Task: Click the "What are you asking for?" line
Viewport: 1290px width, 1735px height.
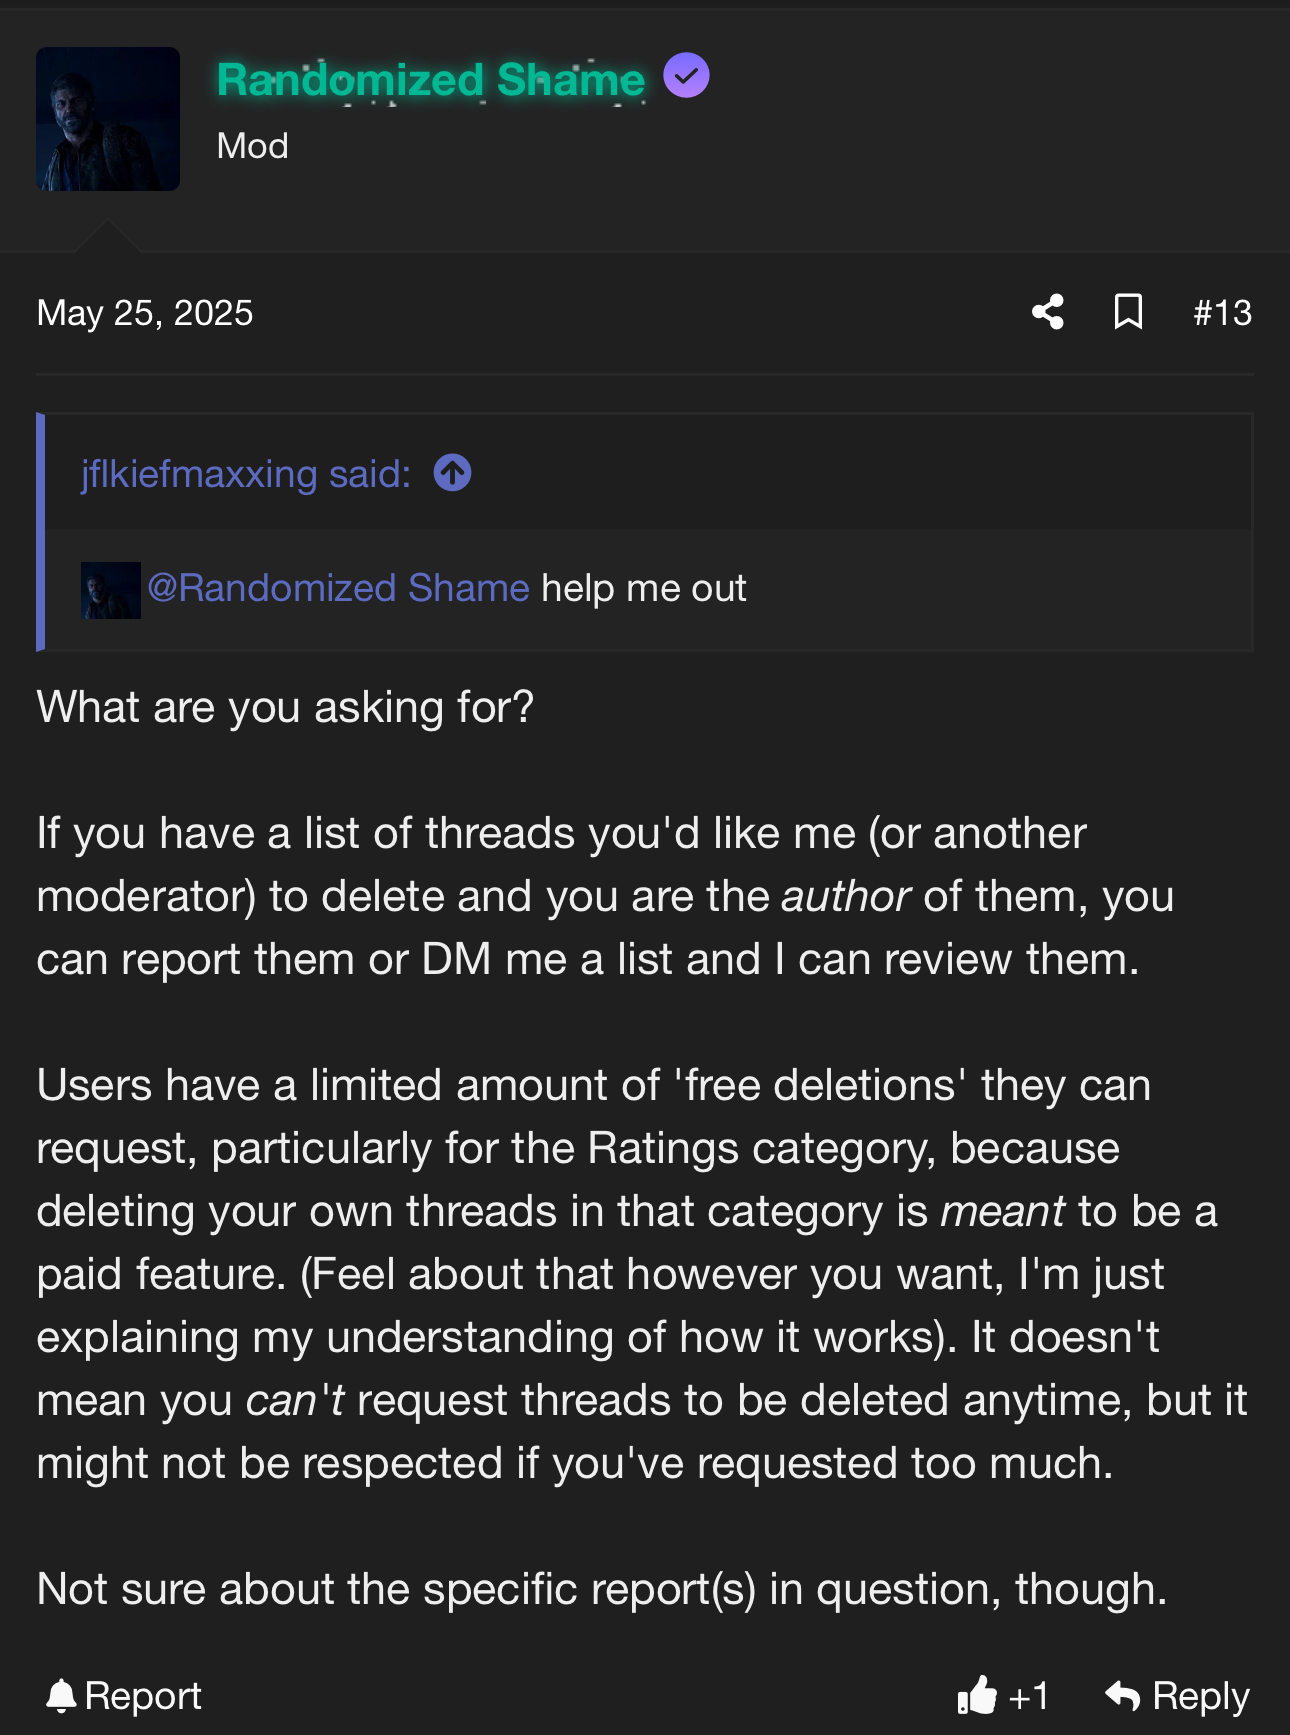Action: click(285, 708)
